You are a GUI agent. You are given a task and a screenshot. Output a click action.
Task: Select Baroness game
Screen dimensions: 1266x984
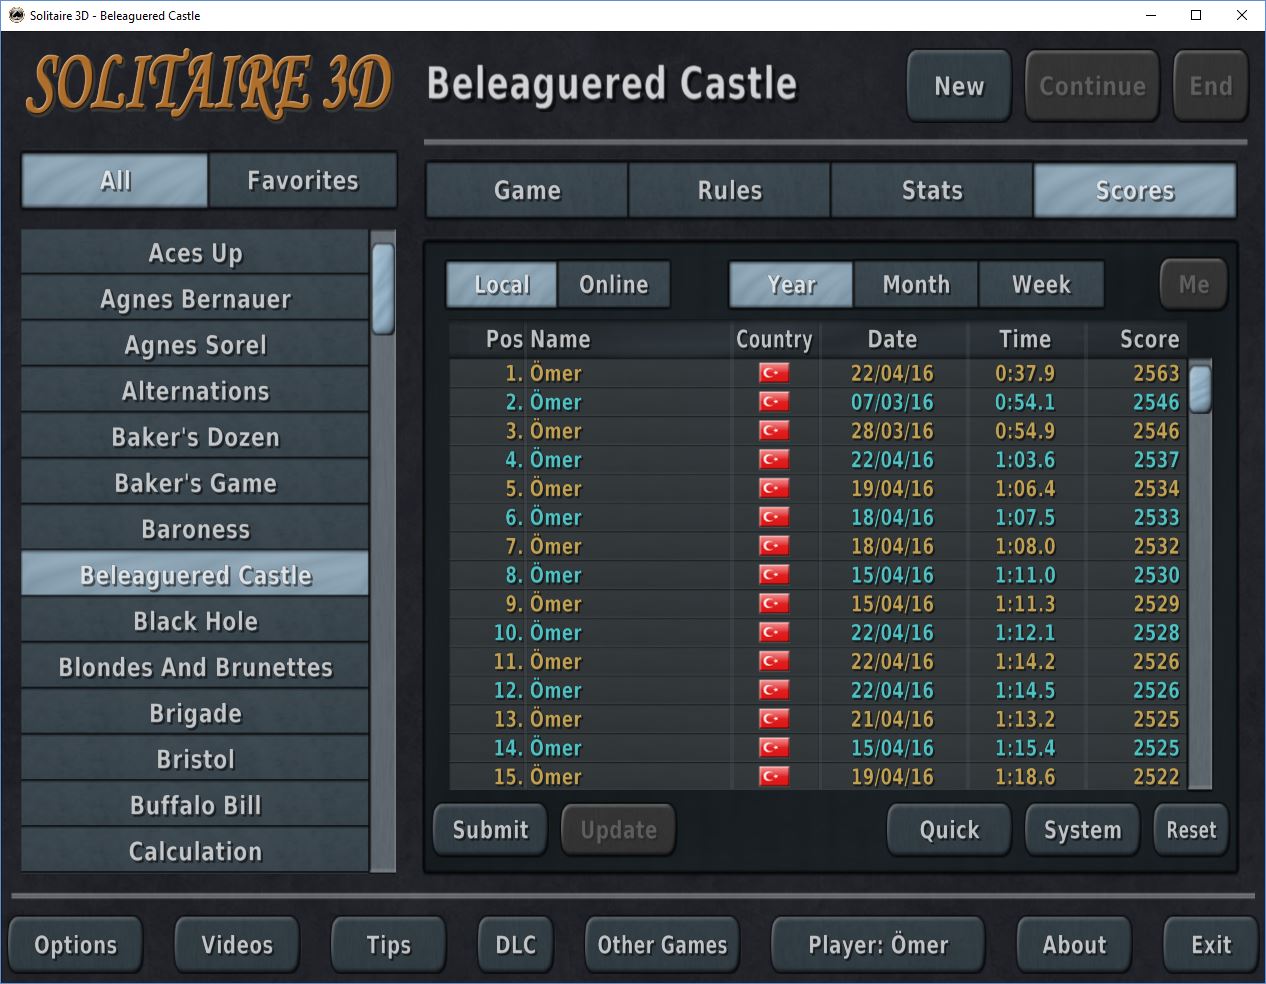tap(195, 529)
